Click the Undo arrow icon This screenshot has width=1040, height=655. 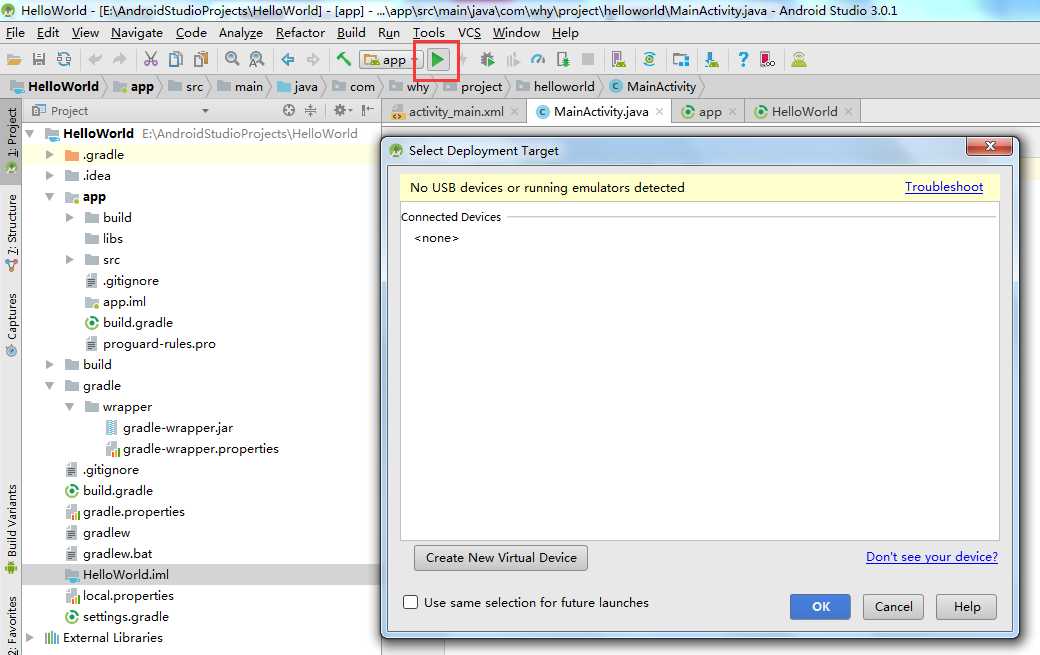tap(96, 60)
